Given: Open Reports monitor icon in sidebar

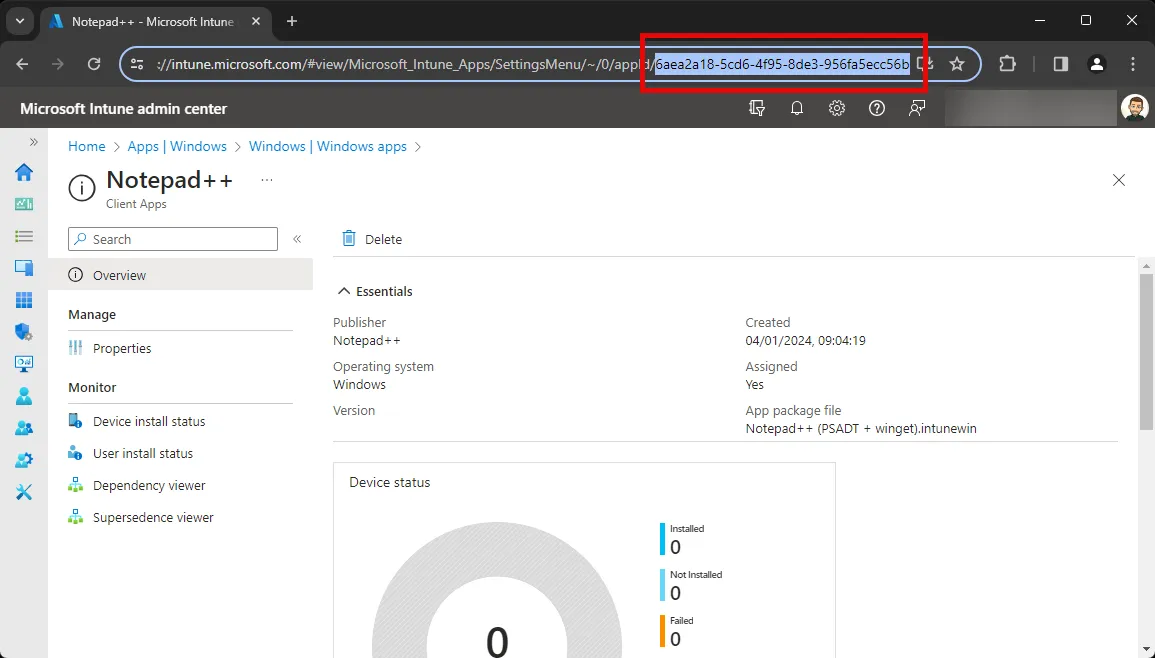Looking at the screenshot, I should tap(24, 363).
